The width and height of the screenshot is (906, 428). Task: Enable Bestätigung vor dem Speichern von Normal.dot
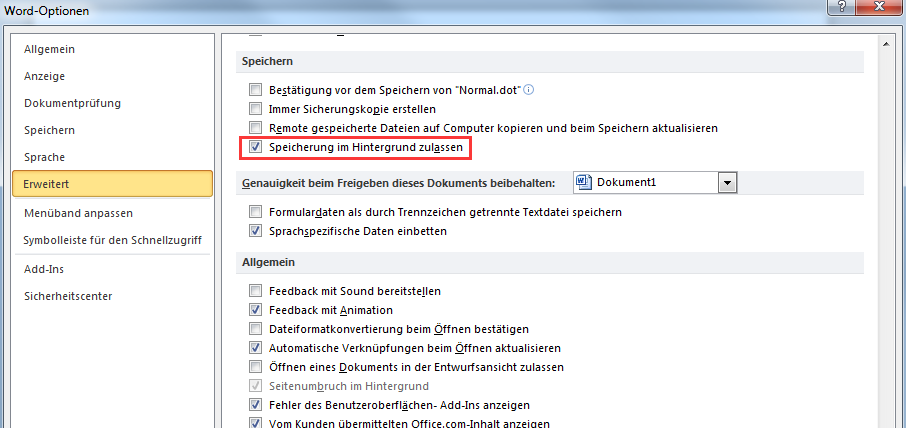255,90
